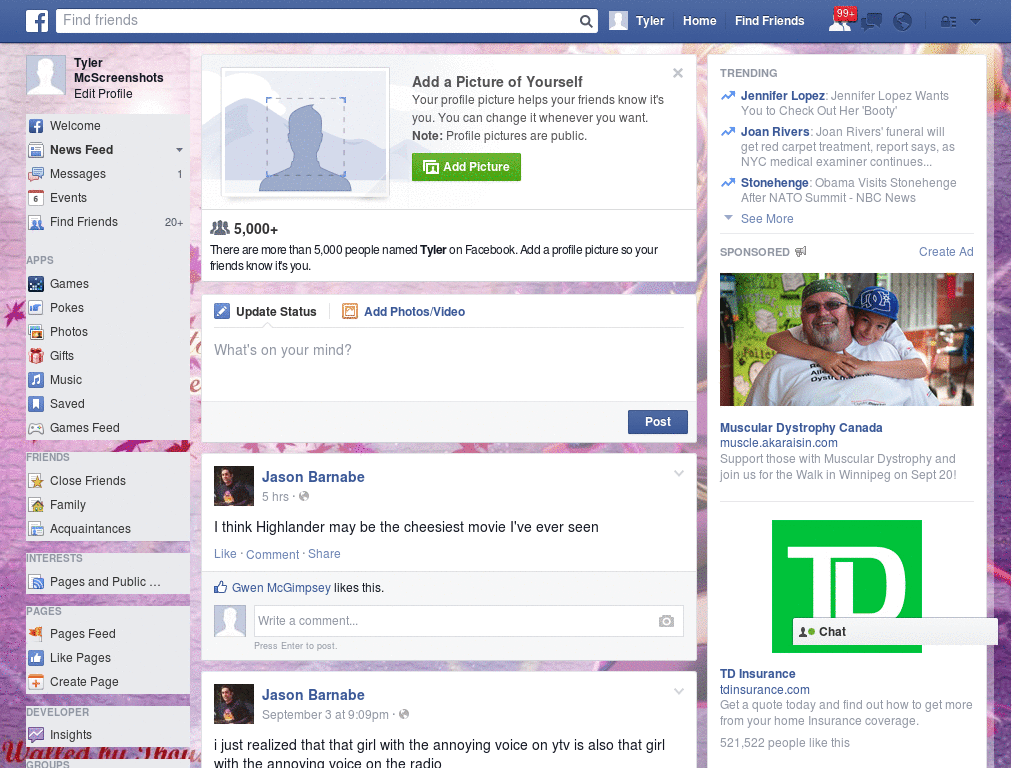
Task: Open the messages chat bubbles icon
Action: tap(871, 22)
